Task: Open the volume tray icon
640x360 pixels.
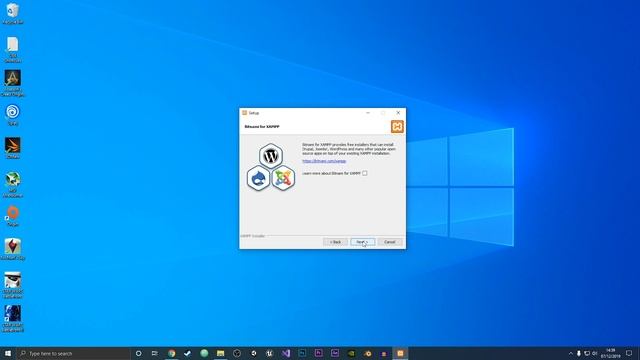Action: [x=595, y=353]
